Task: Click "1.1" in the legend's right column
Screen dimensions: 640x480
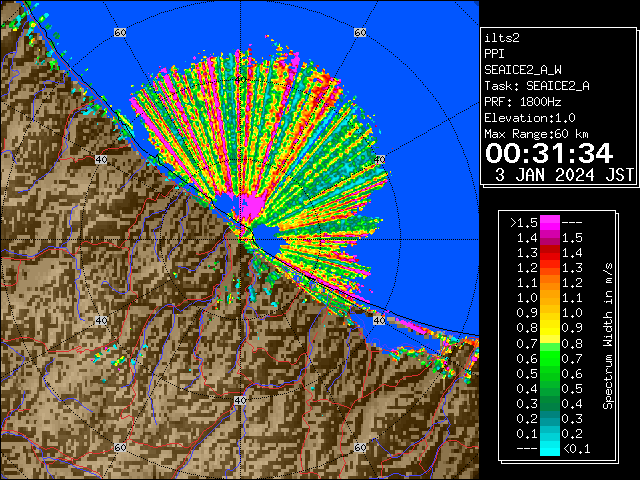Action: tap(572, 298)
